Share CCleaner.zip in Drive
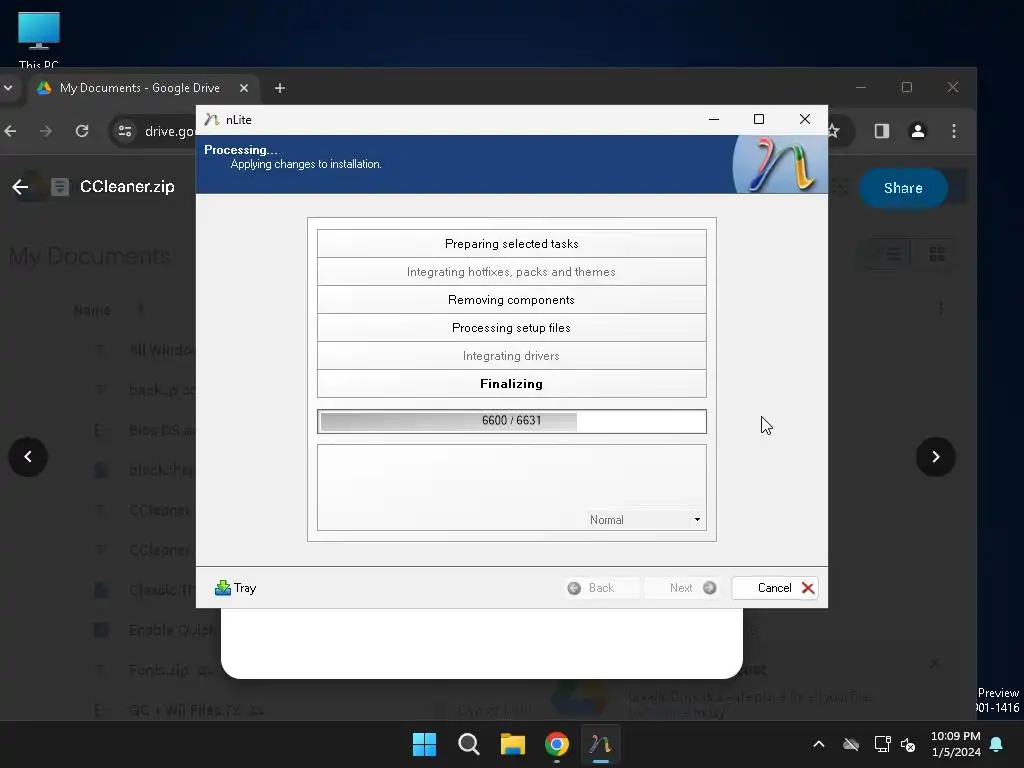The height and width of the screenshot is (768, 1024). click(x=903, y=188)
